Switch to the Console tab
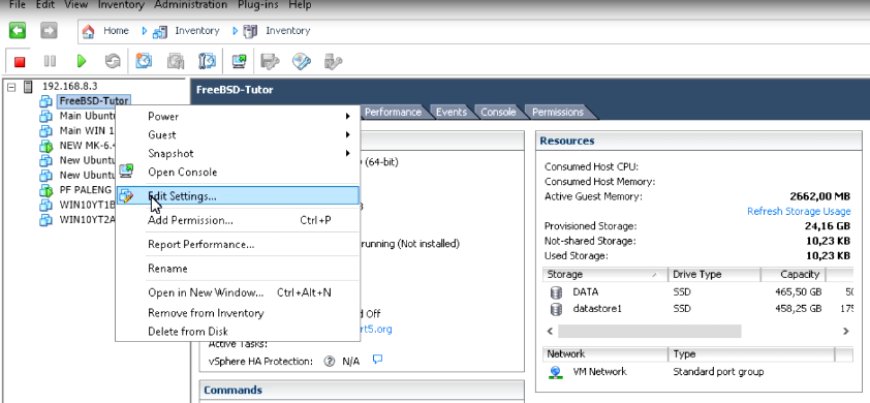 tap(498, 112)
